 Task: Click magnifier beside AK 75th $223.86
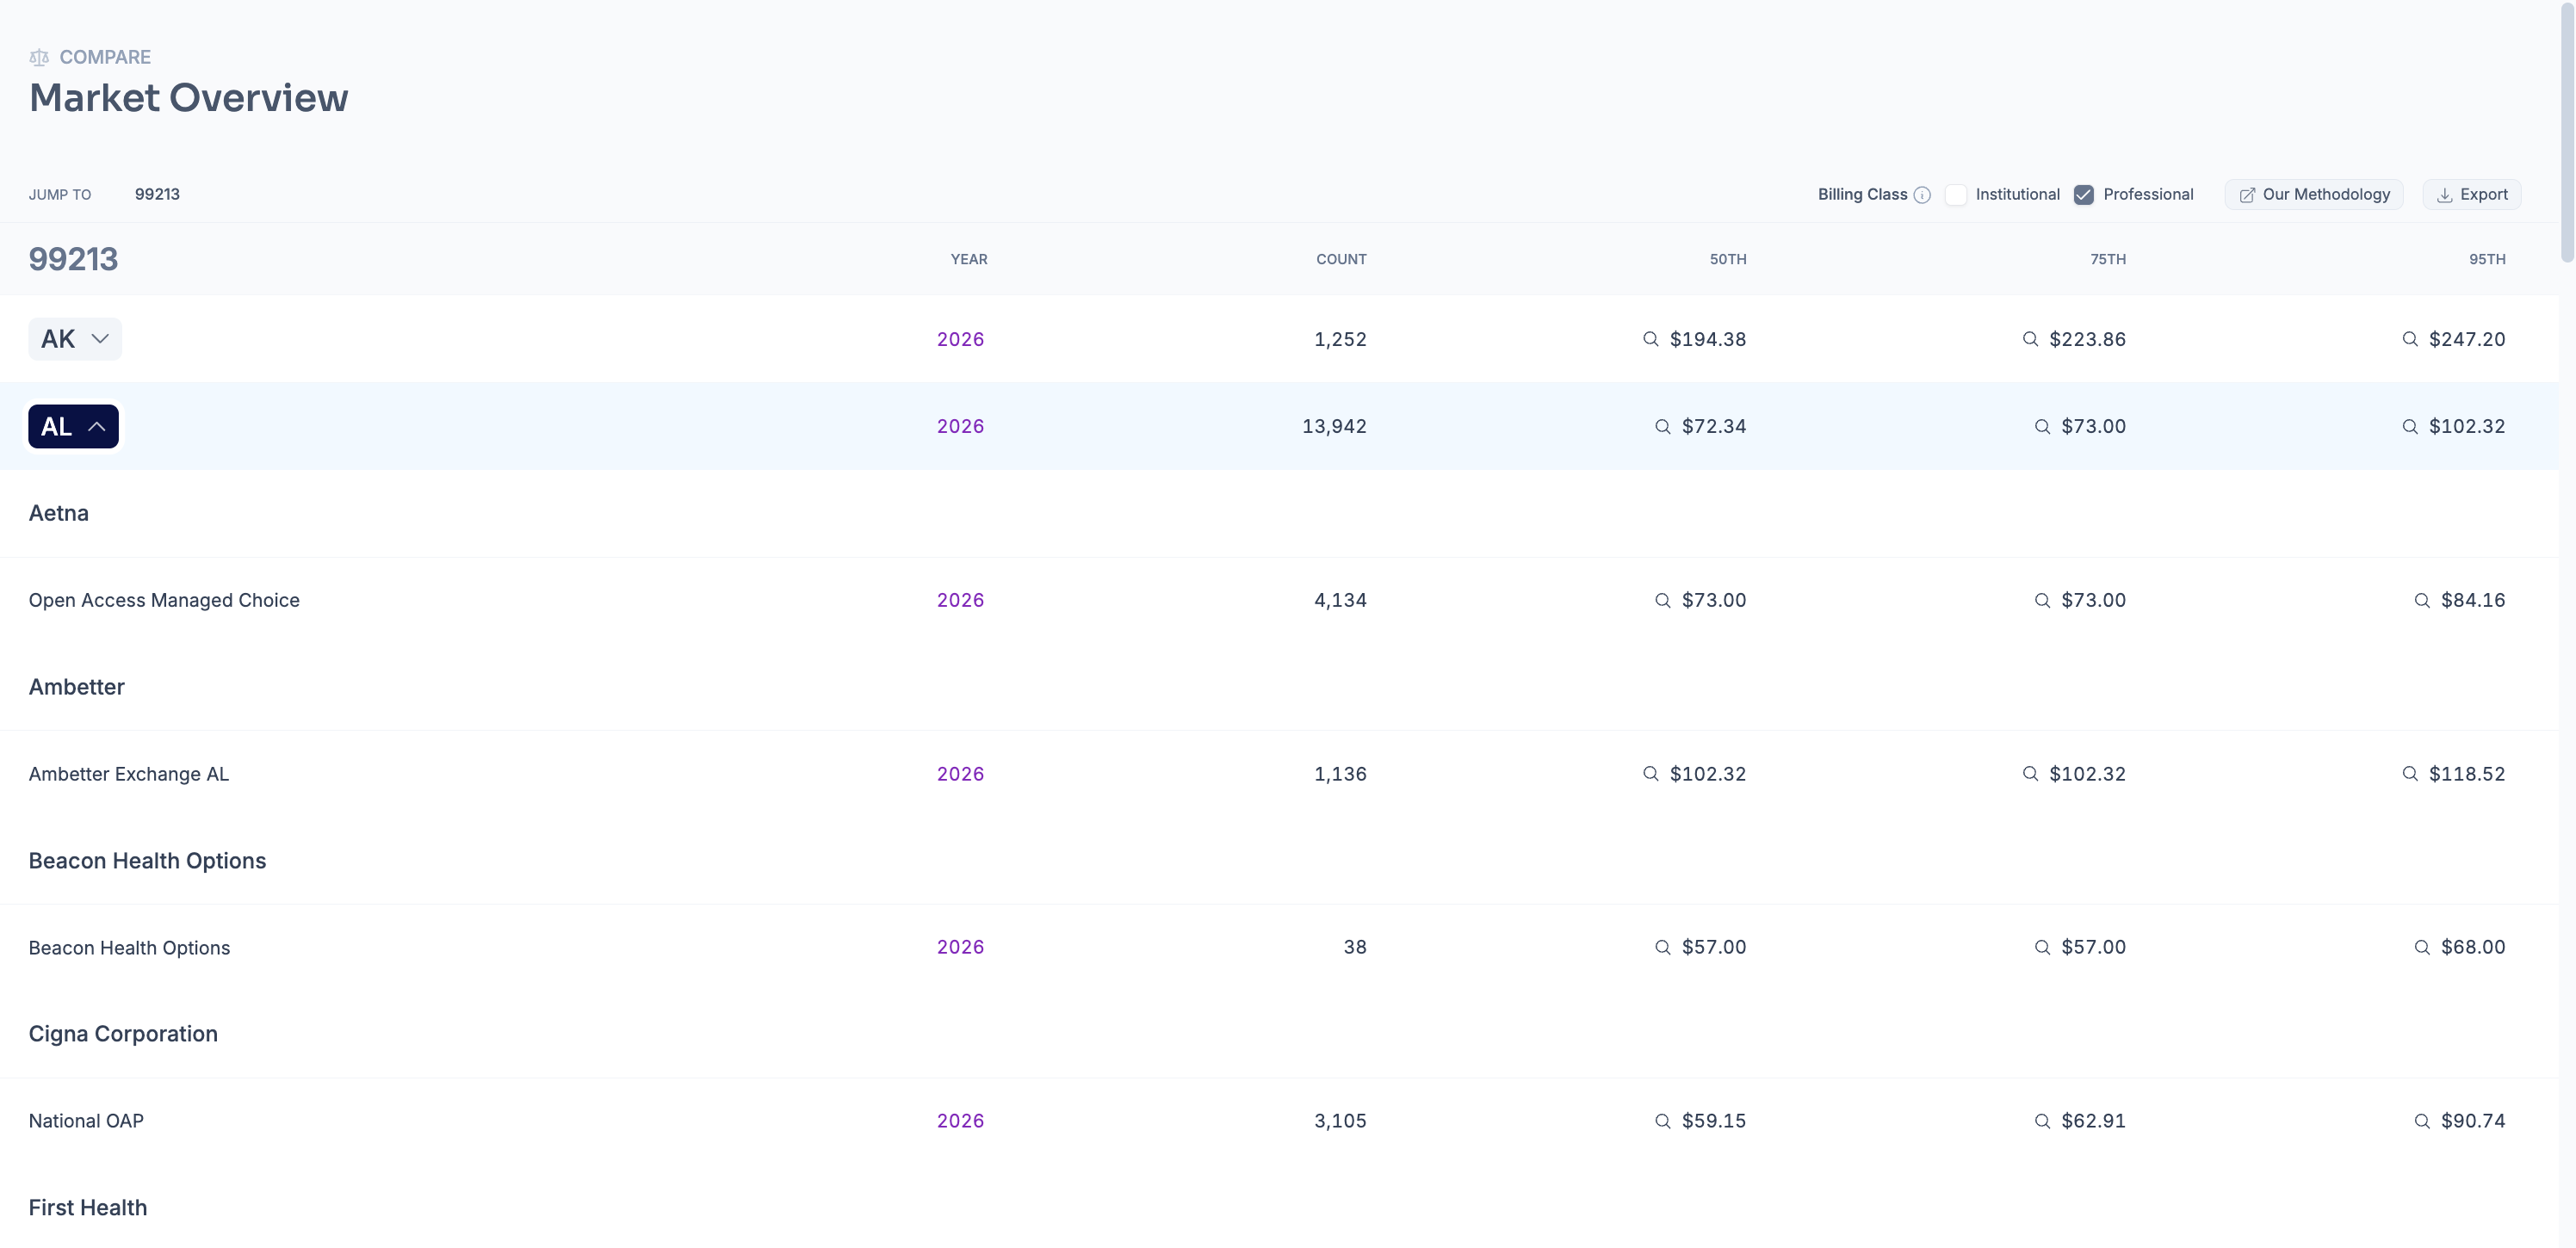2030,339
